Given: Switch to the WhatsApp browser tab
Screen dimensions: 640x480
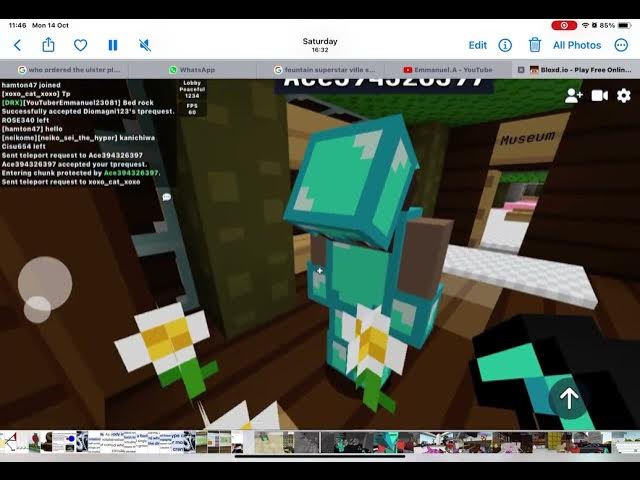Looking at the screenshot, I should click(x=198, y=70).
